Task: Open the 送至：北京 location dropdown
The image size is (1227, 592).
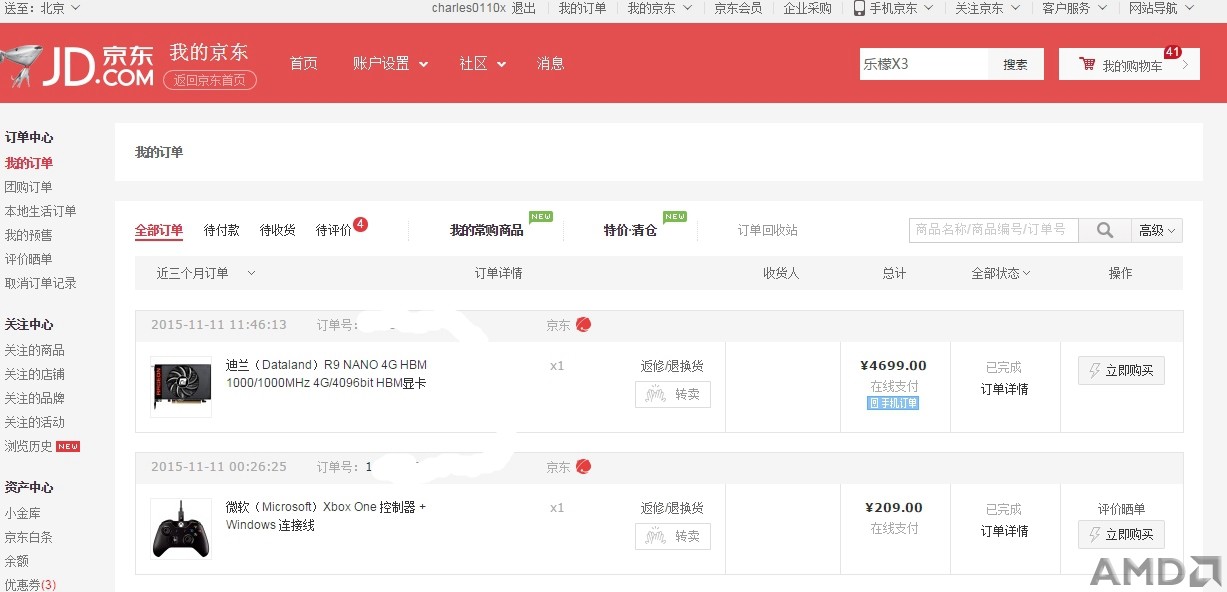Action: pyautogui.click(x=43, y=8)
